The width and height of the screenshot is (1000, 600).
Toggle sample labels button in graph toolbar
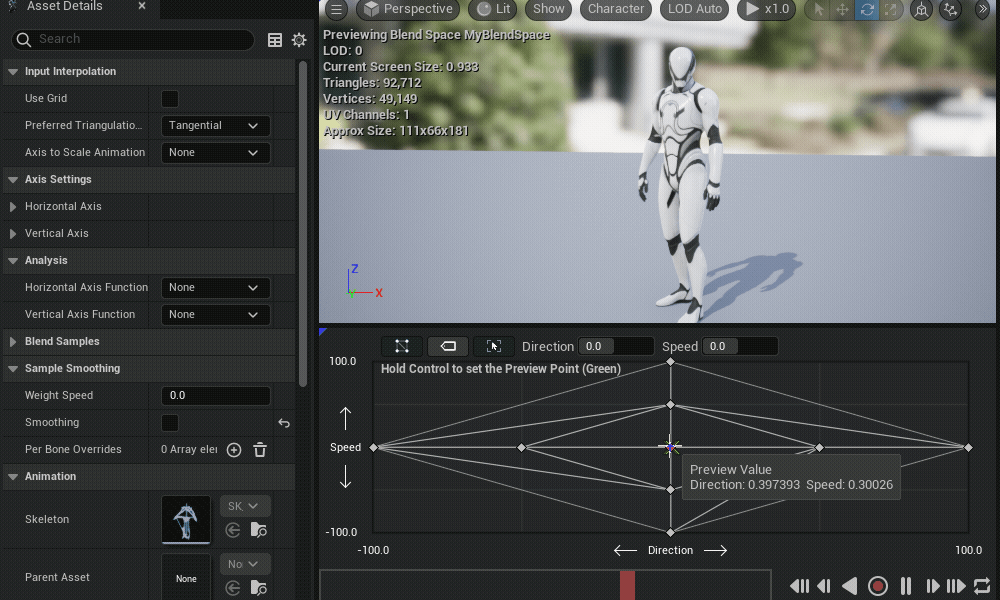(448, 346)
